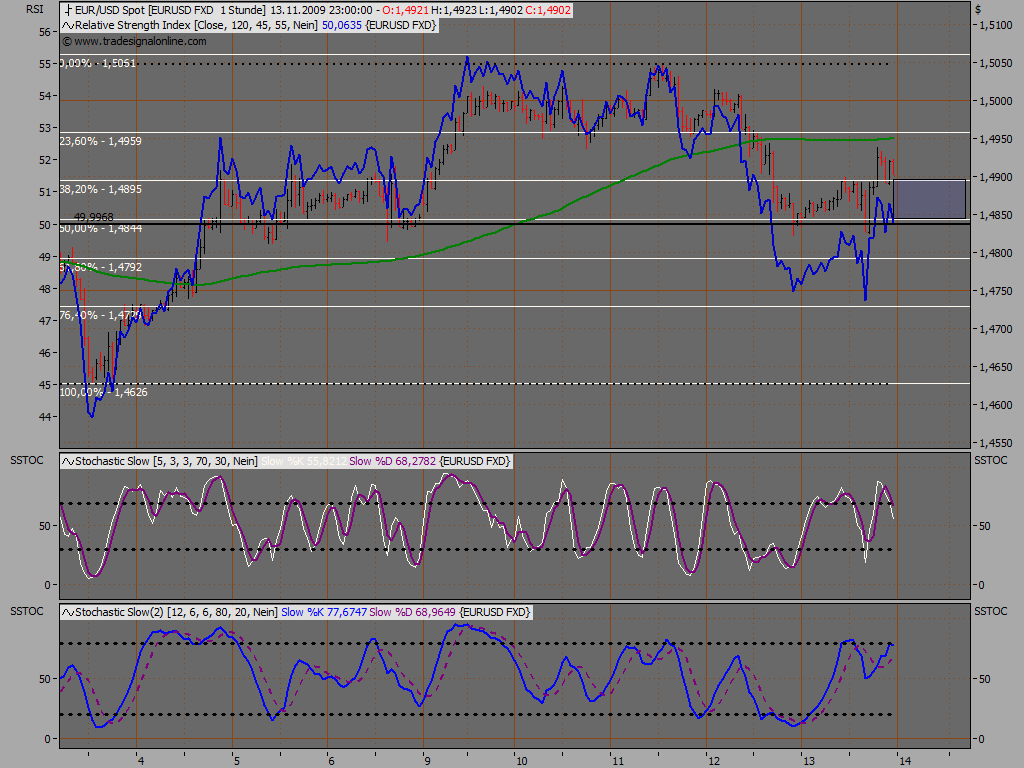Click the 100,00% - 1,4626 Fibonacci label
This screenshot has width=1024, height=768.
tap(103, 392)
